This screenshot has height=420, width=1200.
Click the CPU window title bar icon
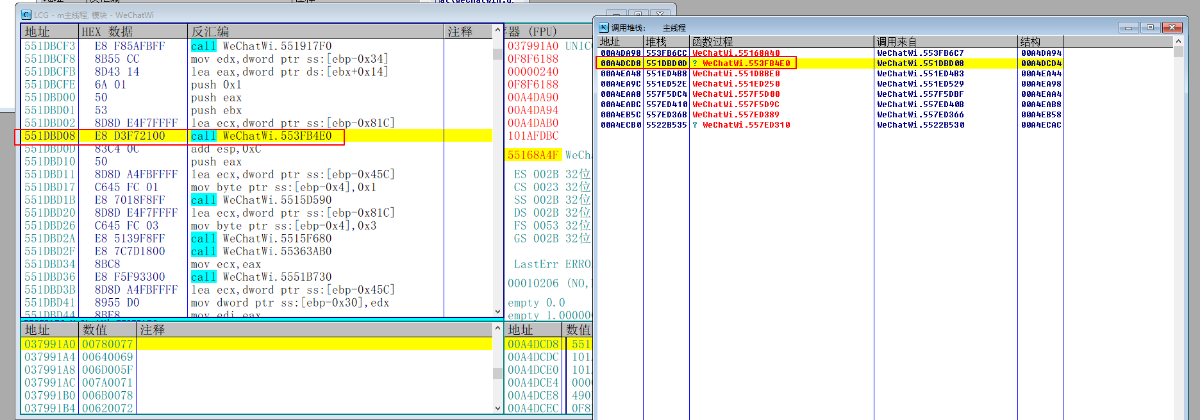[x=26, y=15]
